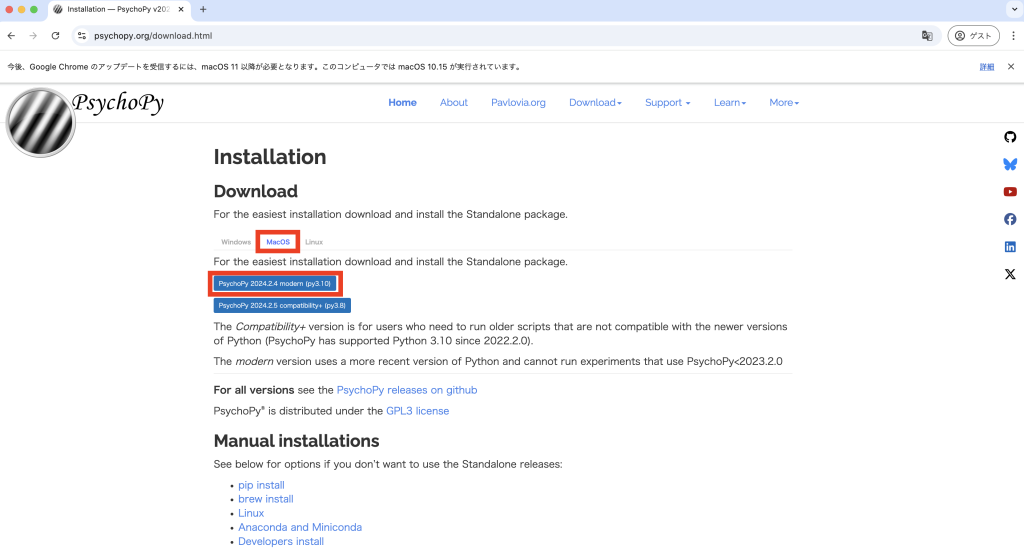Open the GitHub icon in the sidebar

coord(1010,137)
